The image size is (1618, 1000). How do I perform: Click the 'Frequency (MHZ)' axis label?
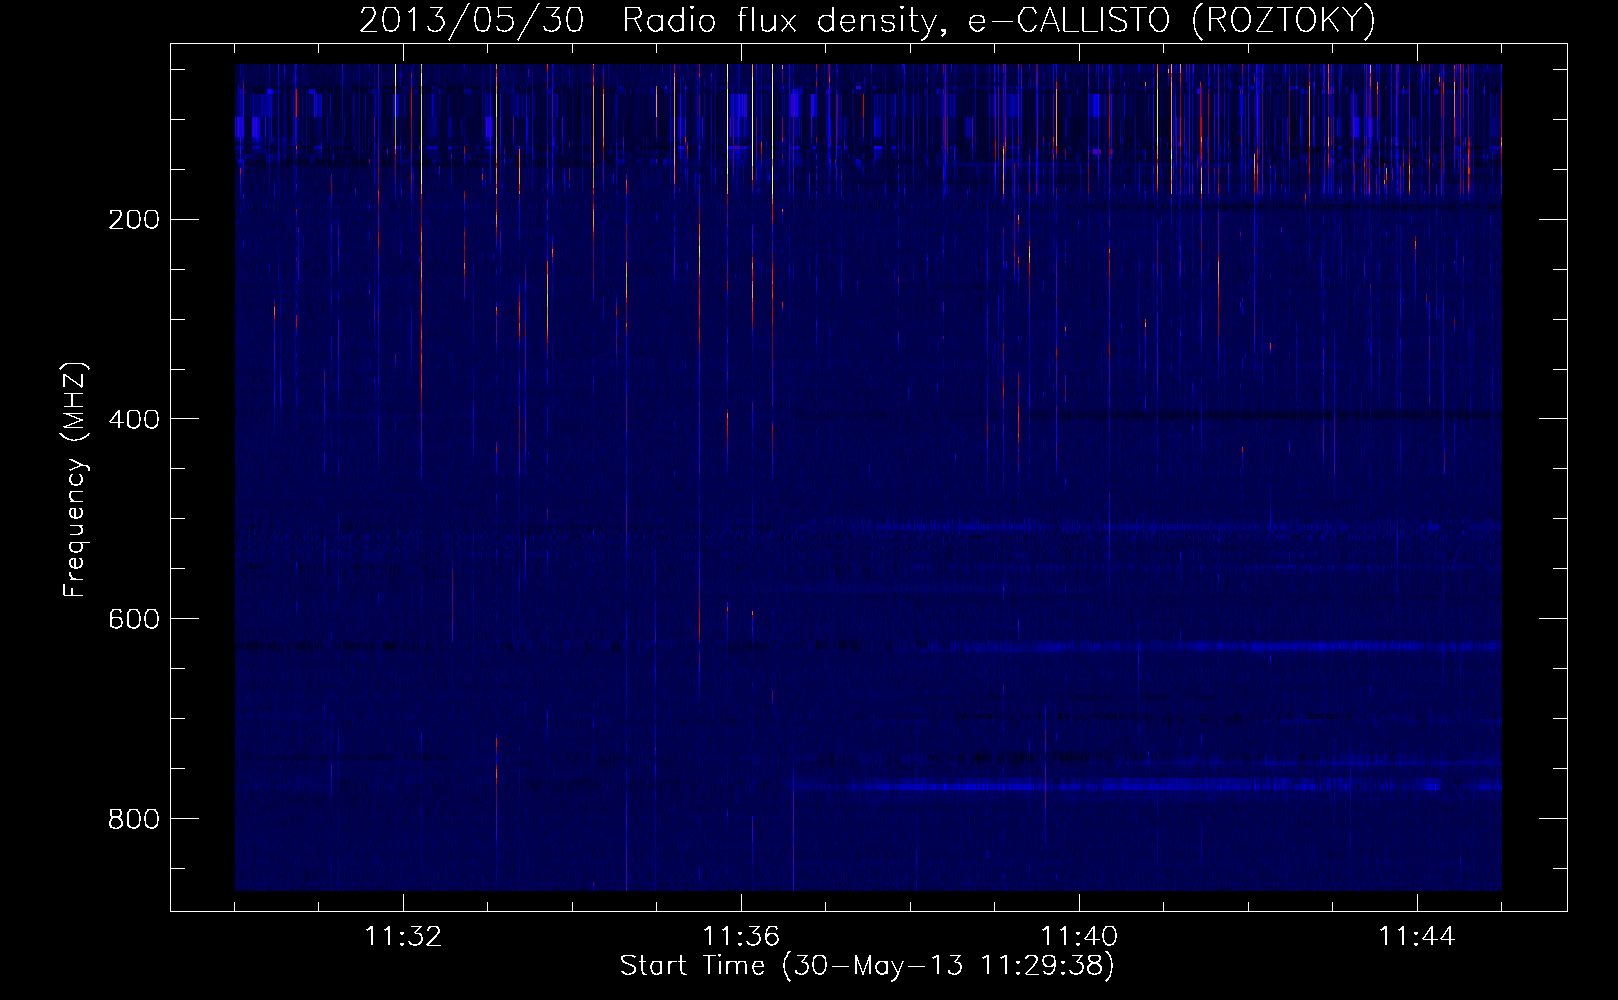[x=75, y=479]
